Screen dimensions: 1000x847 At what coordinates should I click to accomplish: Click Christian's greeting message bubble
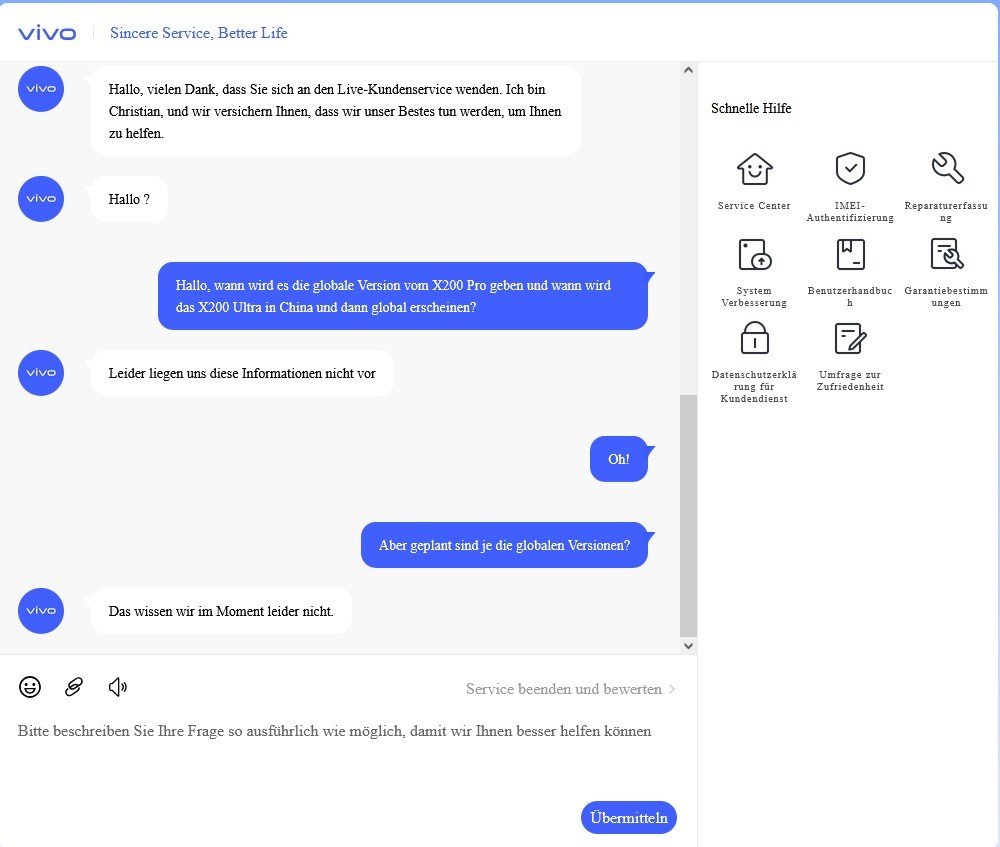pyautogui.click(x=336, y=111)
